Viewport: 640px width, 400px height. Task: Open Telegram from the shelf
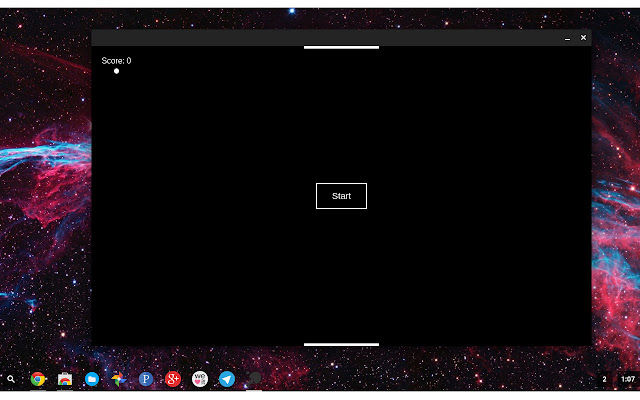(x=227, y=379)
